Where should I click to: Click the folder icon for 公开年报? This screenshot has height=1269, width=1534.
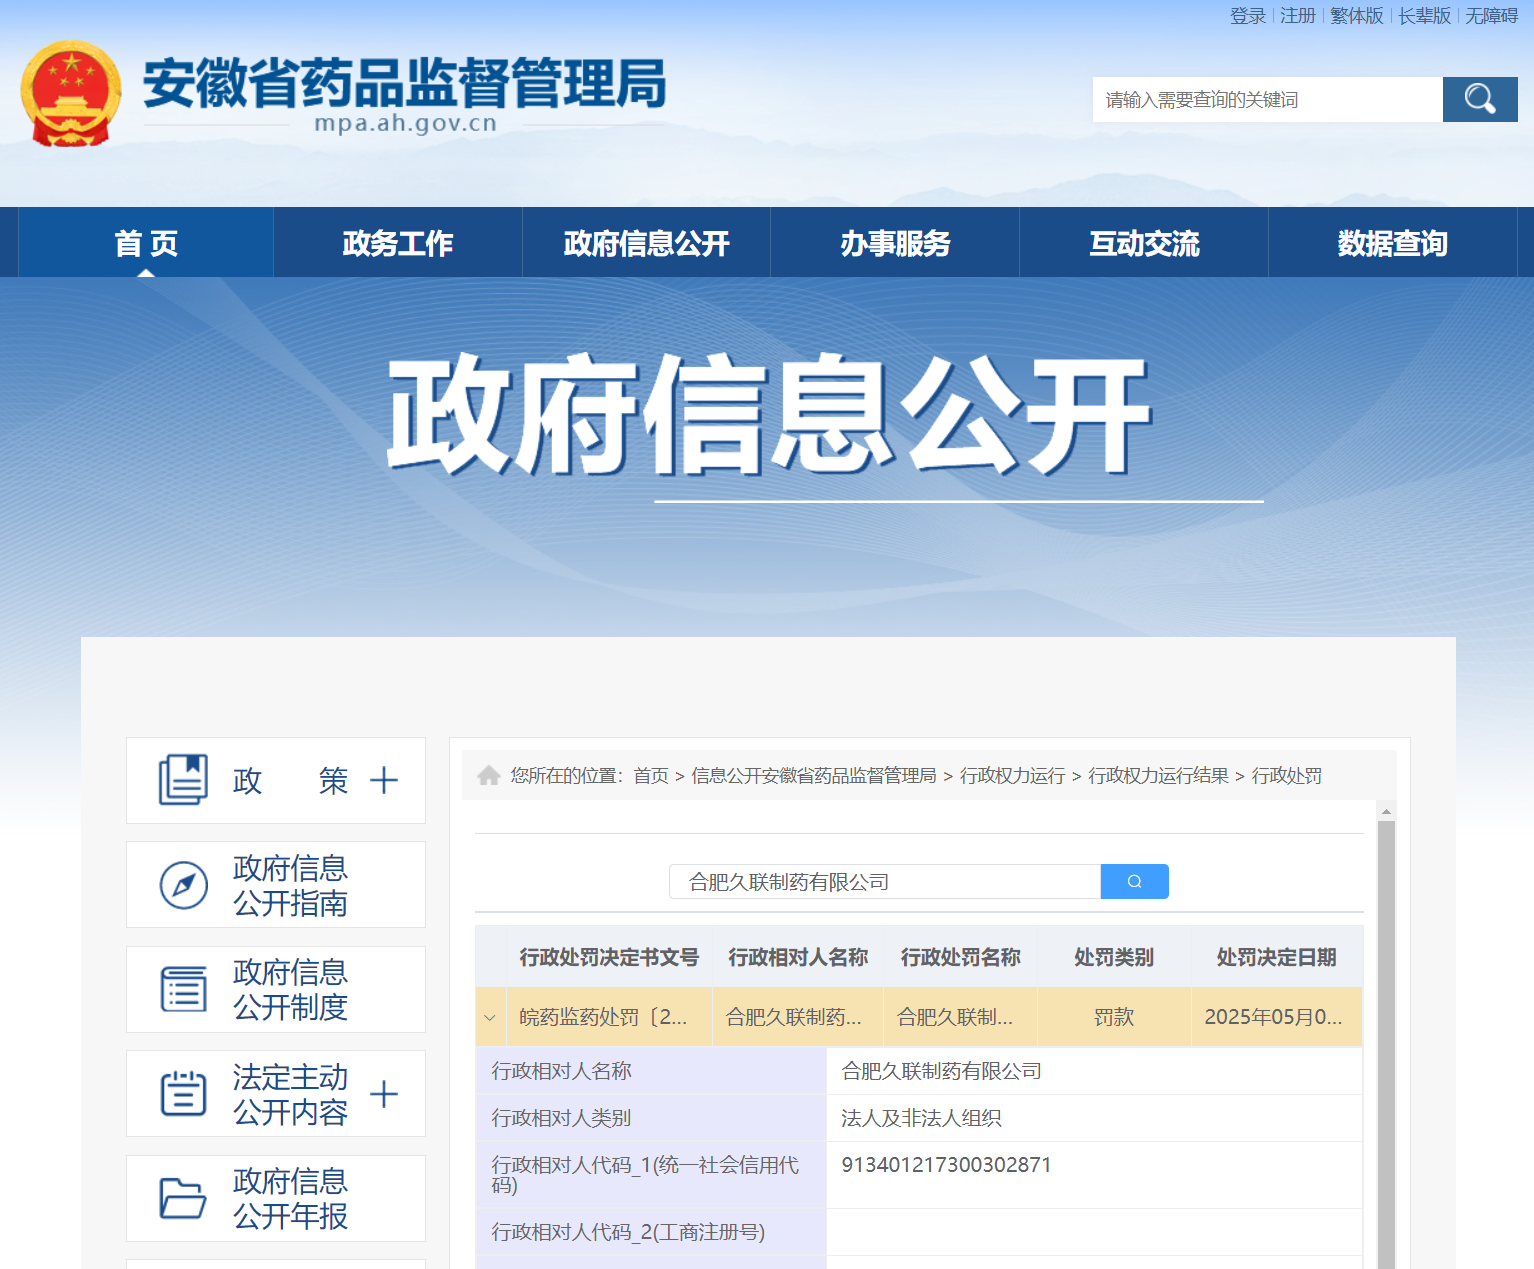[184, 1198]
